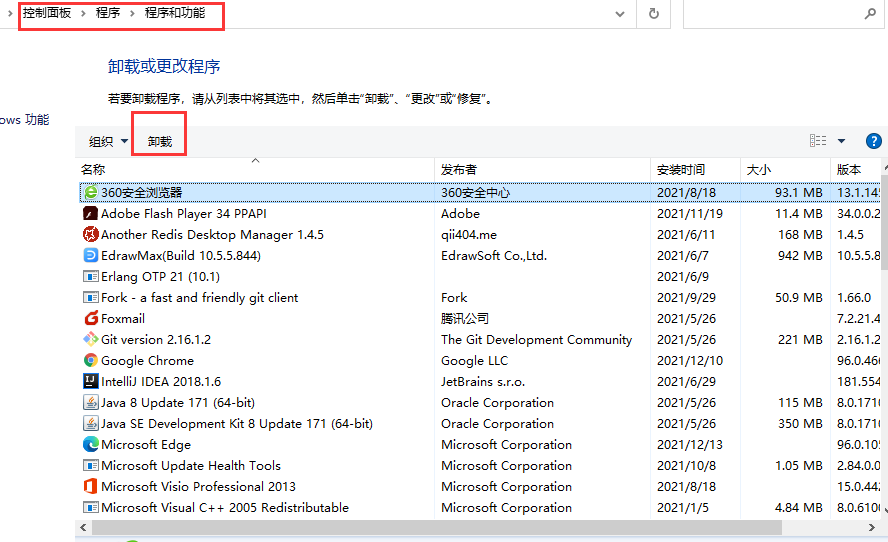Image resolution: width=888 pixels, height=542 pixels.
Task: Click the Microsoft Visio Professional 2013 icon
Action: (x=91, y=486)
